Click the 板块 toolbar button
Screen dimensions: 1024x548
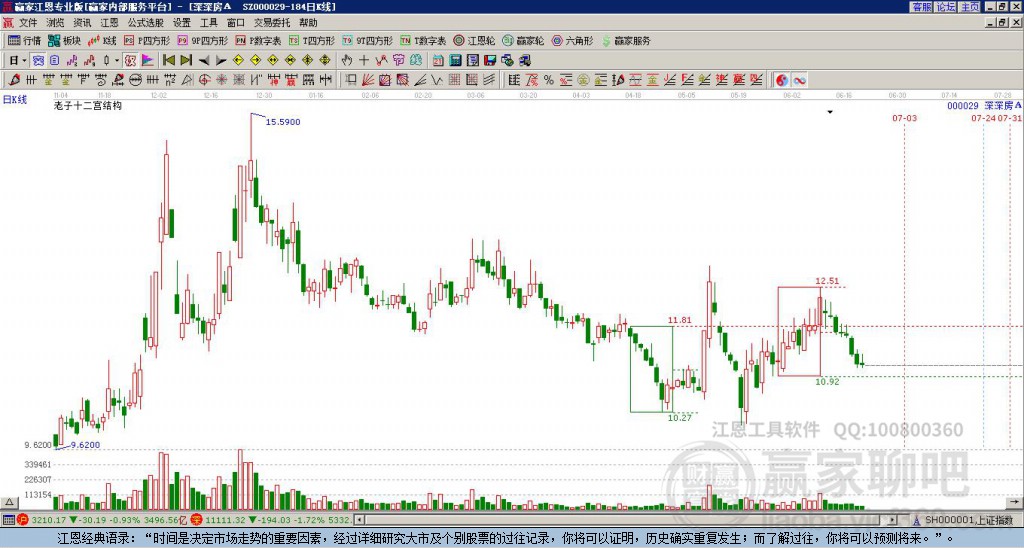coord(65,40)
